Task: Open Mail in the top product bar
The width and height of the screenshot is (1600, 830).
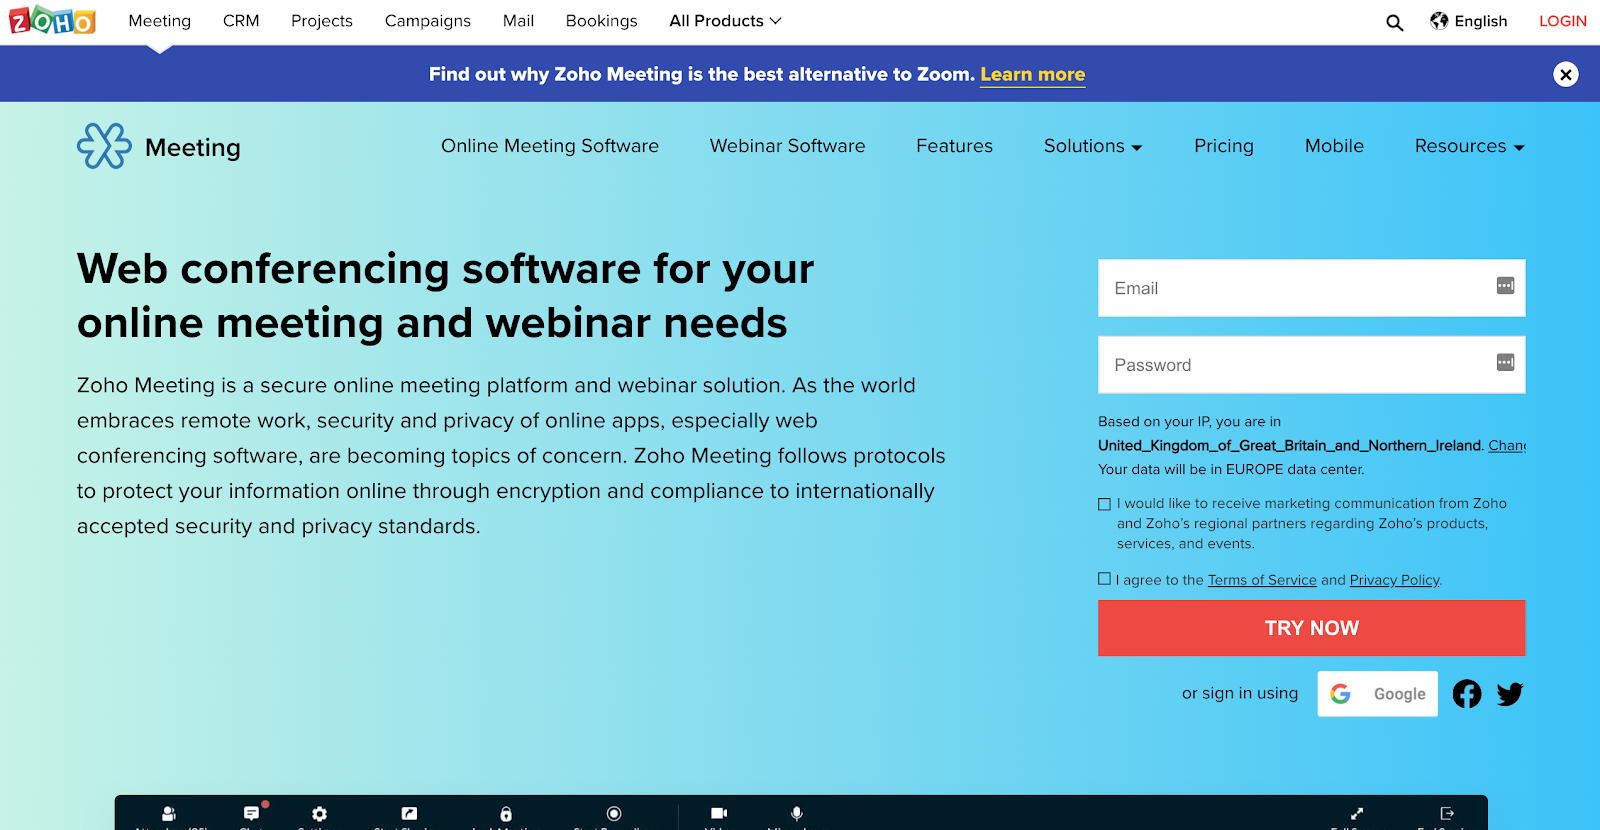Action: pos(518,21)
